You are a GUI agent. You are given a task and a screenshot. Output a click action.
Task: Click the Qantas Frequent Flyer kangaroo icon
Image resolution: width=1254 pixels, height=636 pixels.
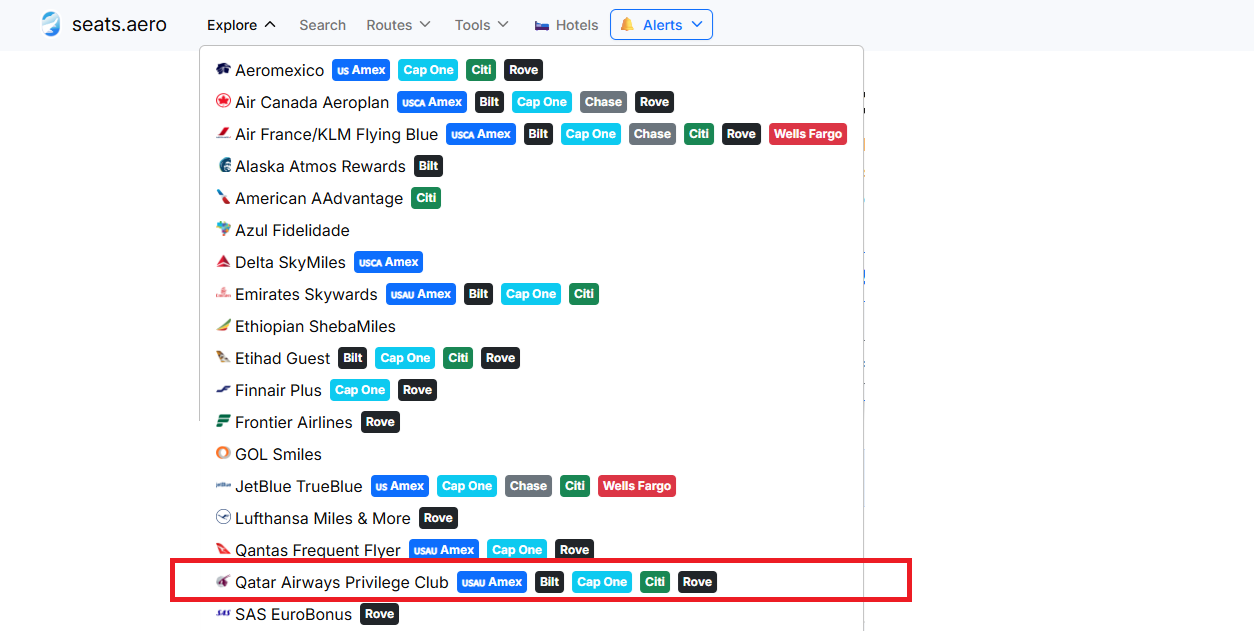[223, 549]
